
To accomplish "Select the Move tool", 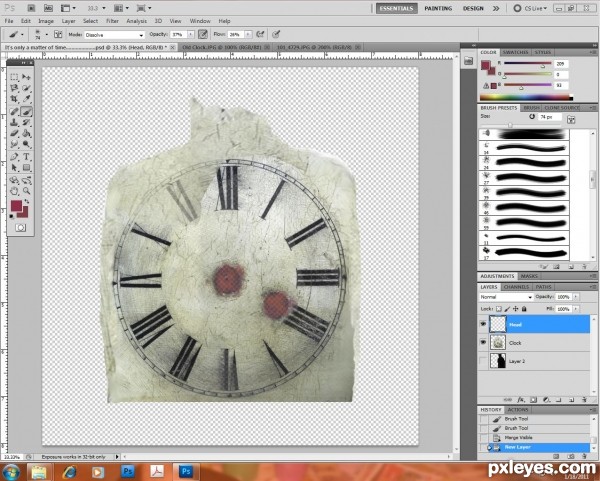I will tap(26, 77).
